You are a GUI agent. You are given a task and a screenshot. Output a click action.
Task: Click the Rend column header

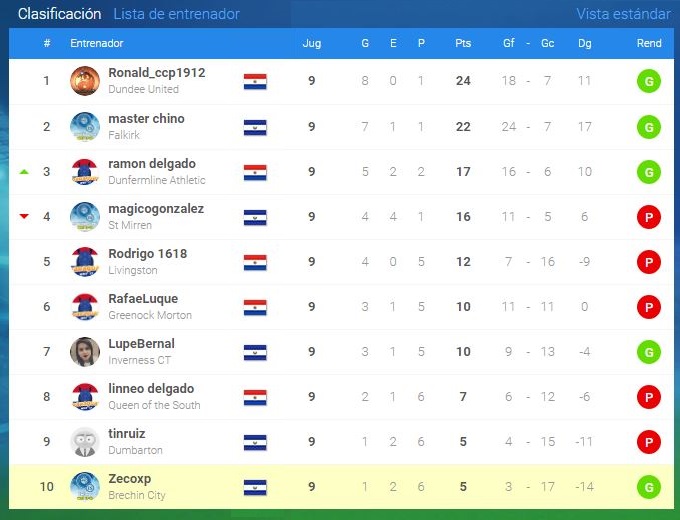coord(649,43)
